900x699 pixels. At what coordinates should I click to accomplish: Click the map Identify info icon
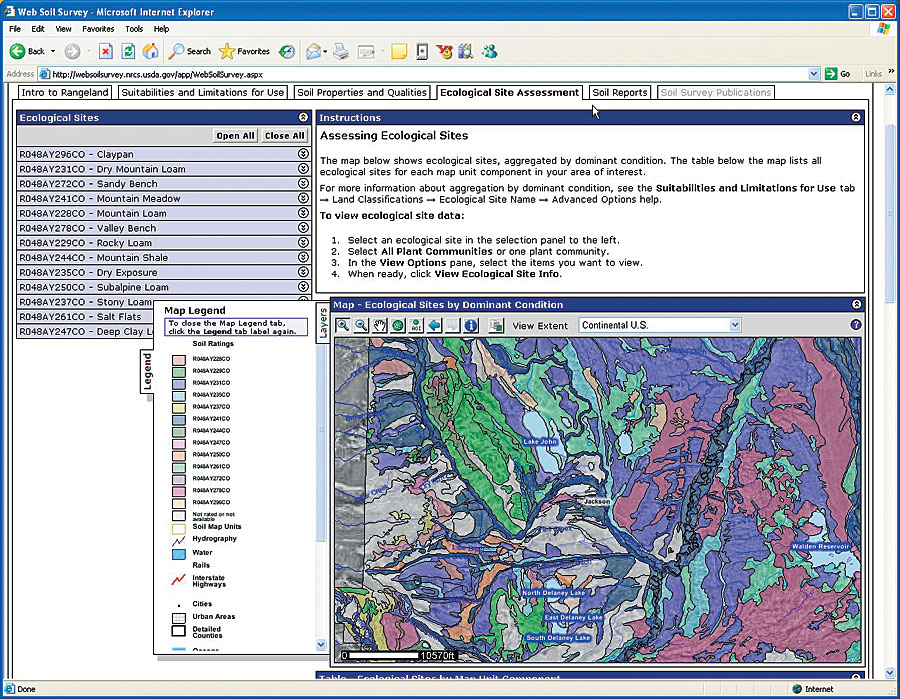(471, 325)
